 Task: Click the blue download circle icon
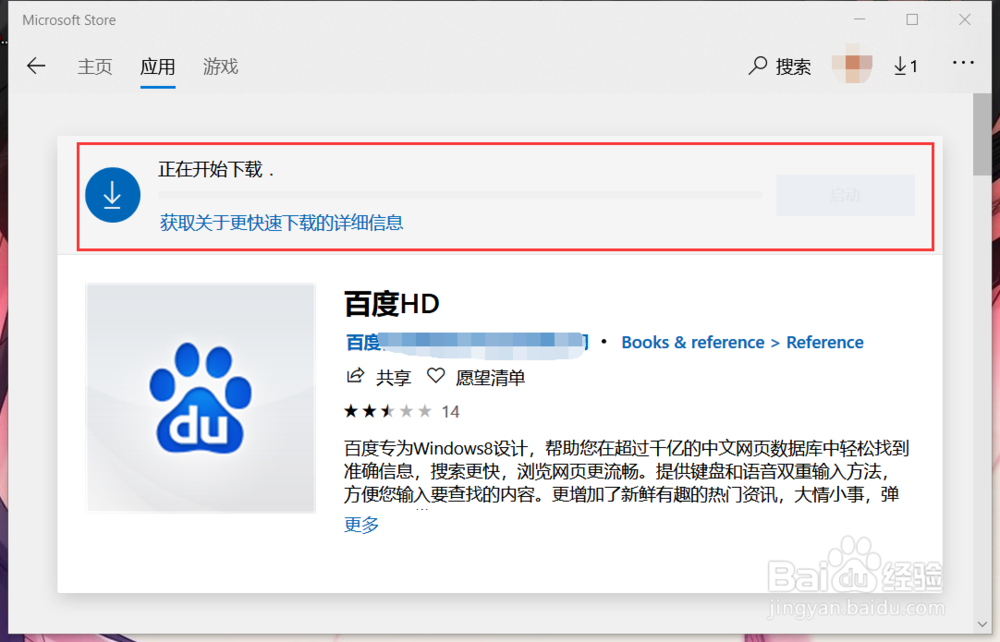point(113,195)
